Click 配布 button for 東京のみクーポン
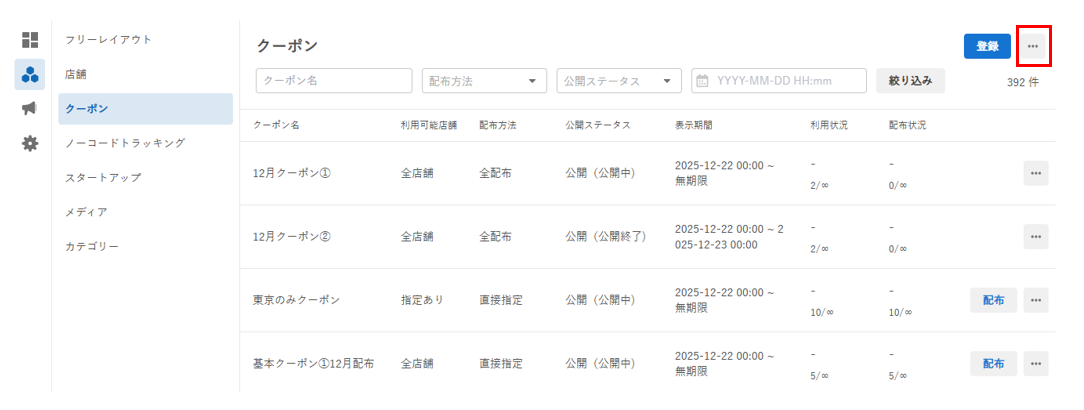The width and height of the screenshot is (1084, 410). coord(993,300)
